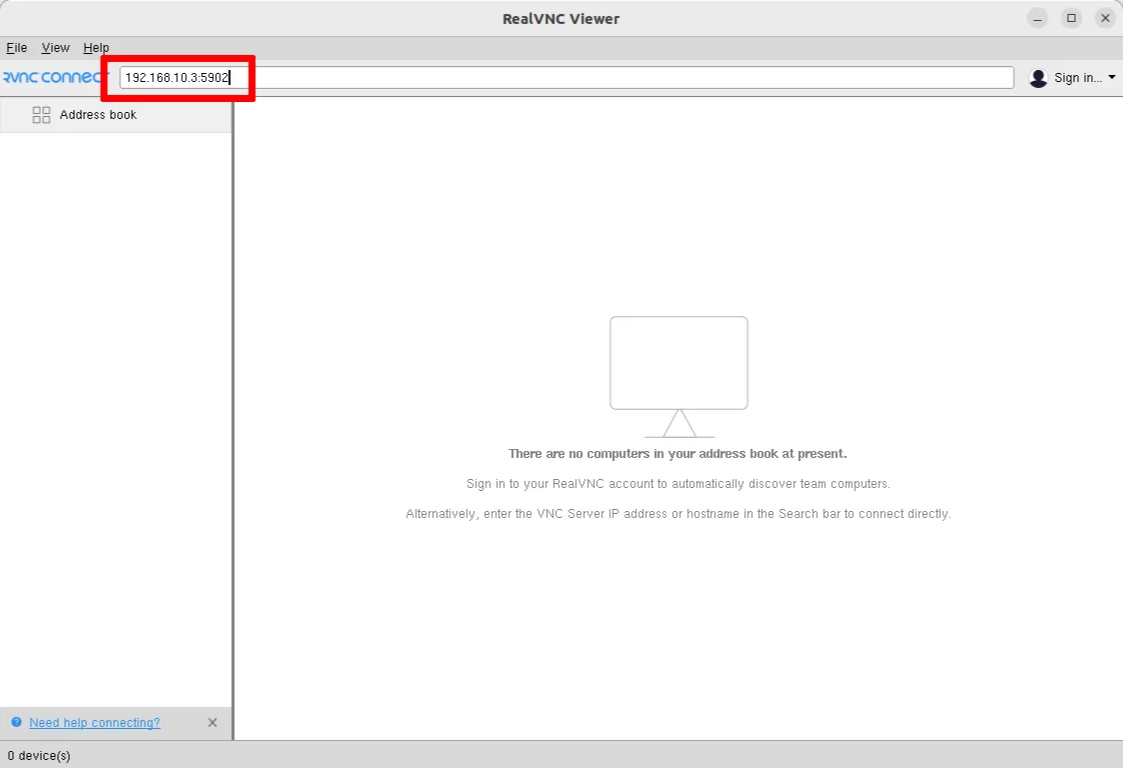Open the Need help connecting? link

[x=94, y=723]
